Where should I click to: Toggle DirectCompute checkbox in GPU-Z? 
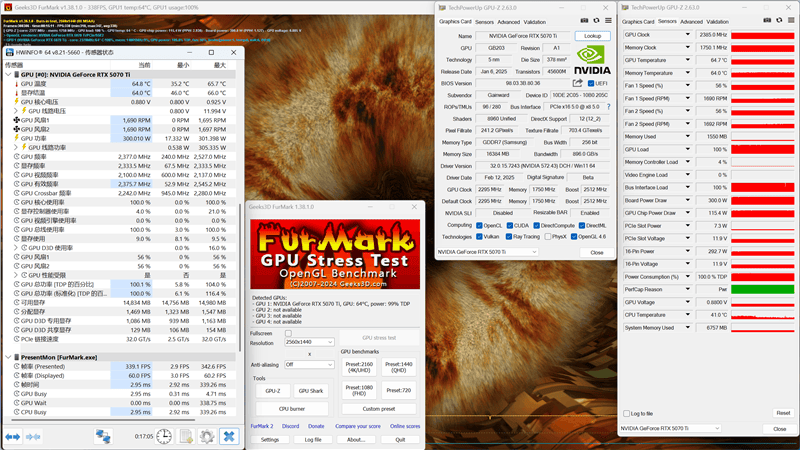tap(536, 225)
